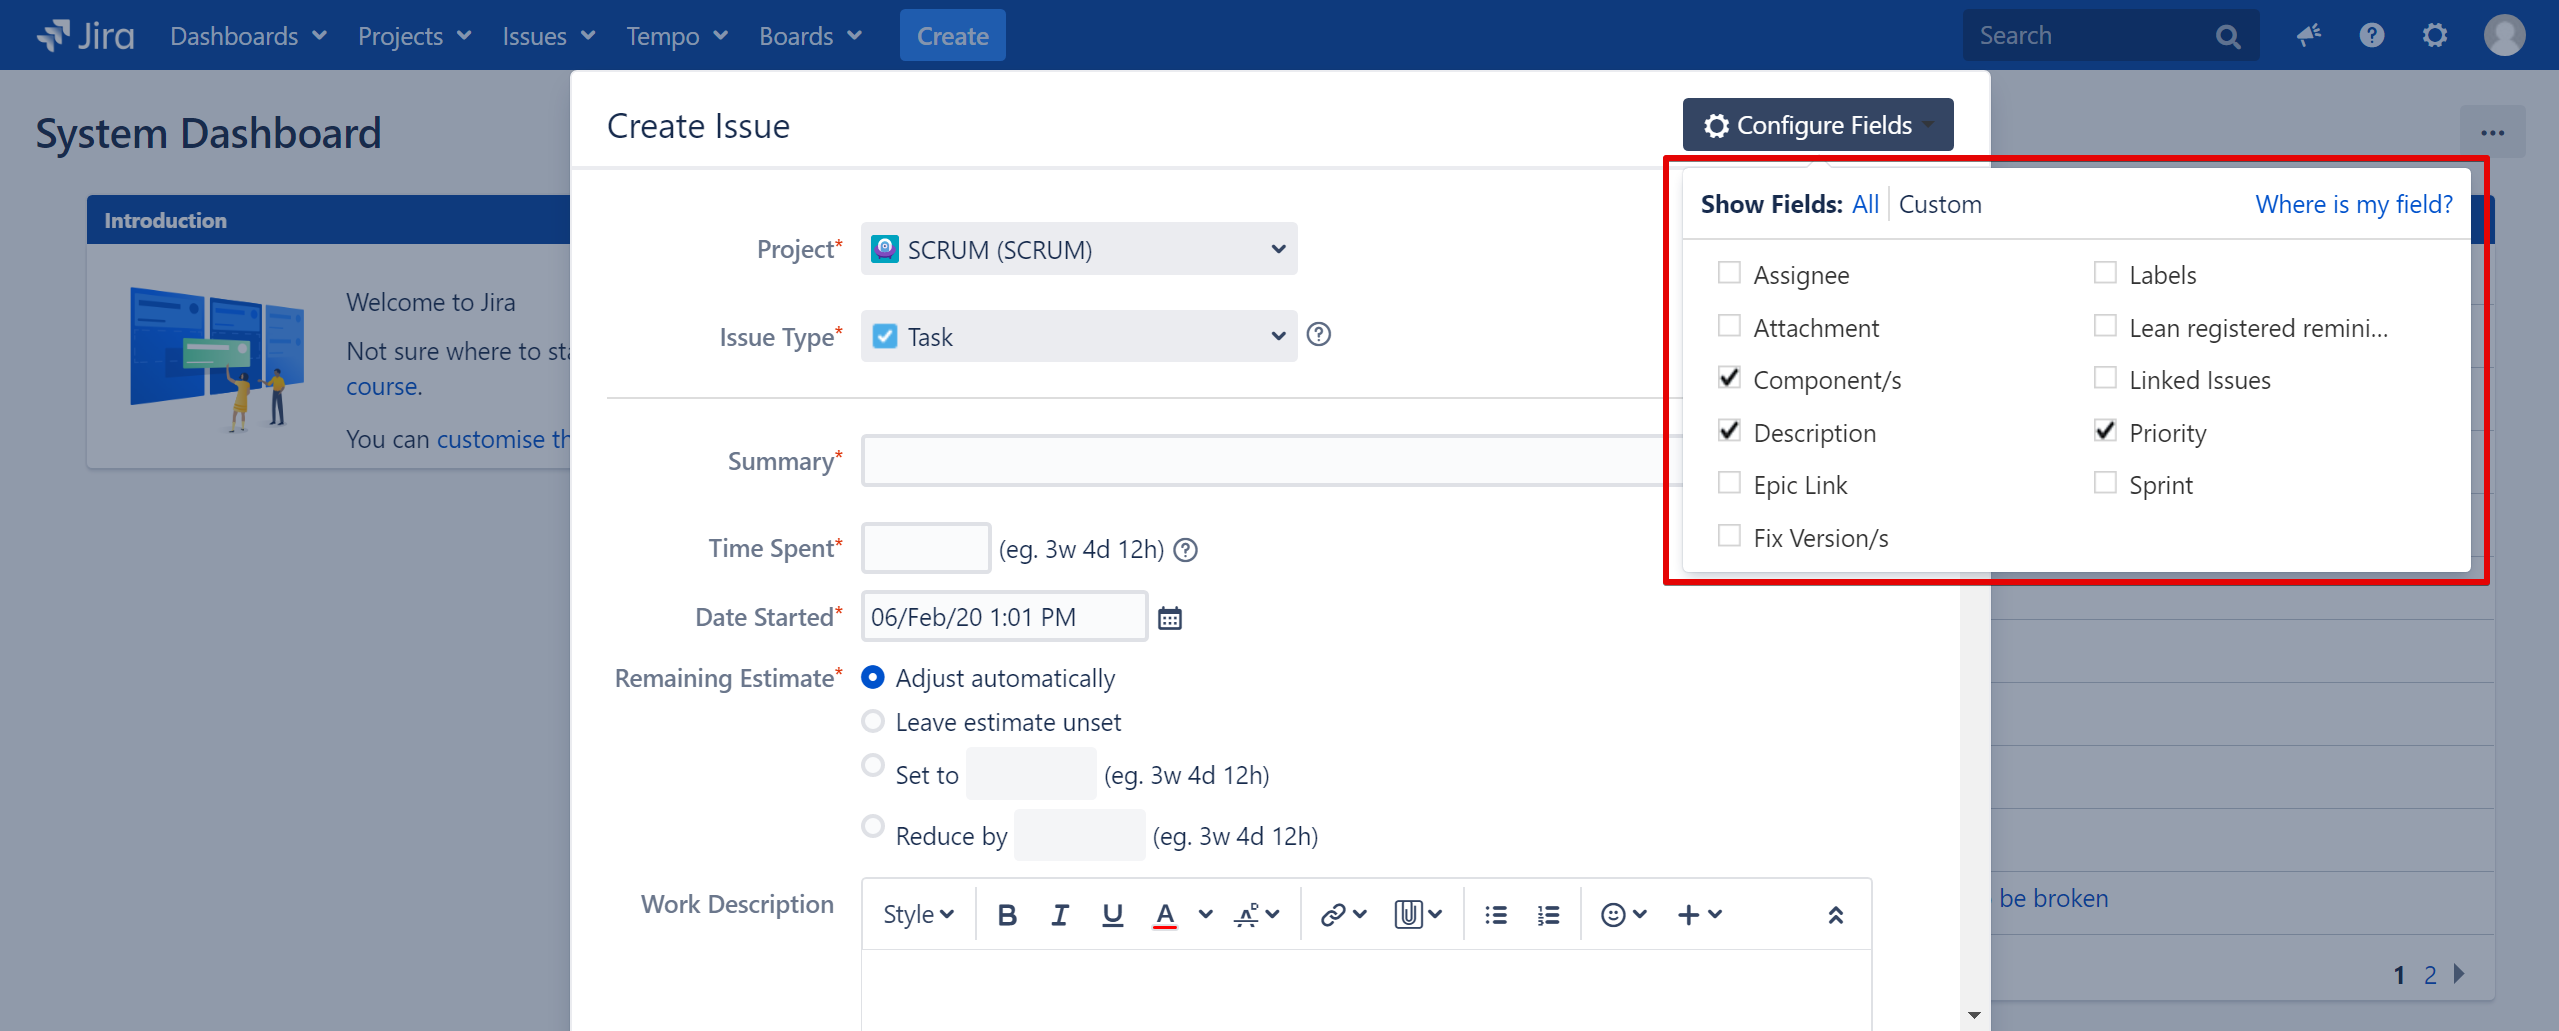The height and width of the screenshot is (1031, 2559).
Task: Collapse the editor toolbar with the double chevron
Action: pyautogui.click(x=1836, y=915)
